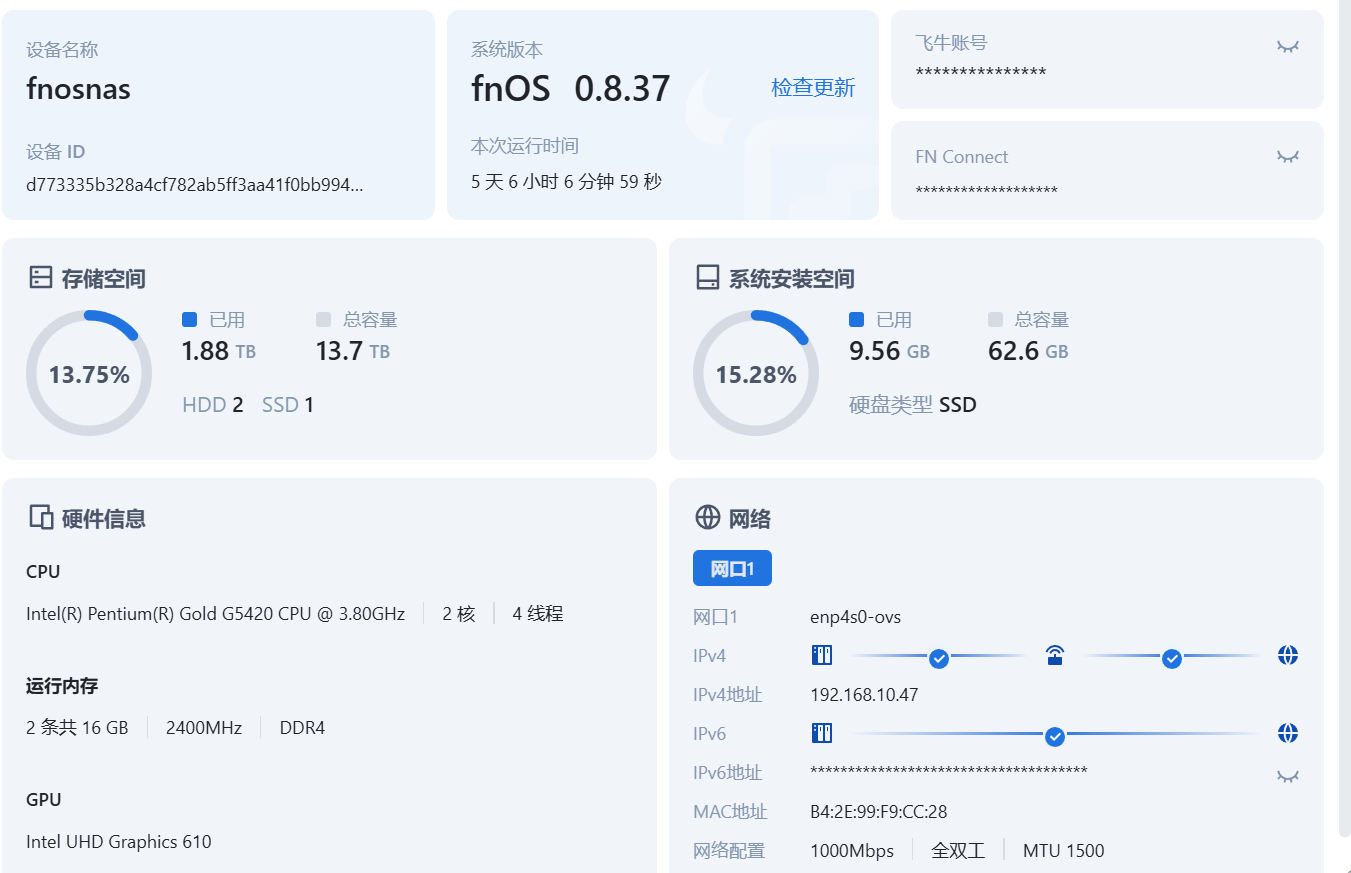Click the 存储空间 storage header icon
Screen dimensions: 1351x873
pos(40,278)
